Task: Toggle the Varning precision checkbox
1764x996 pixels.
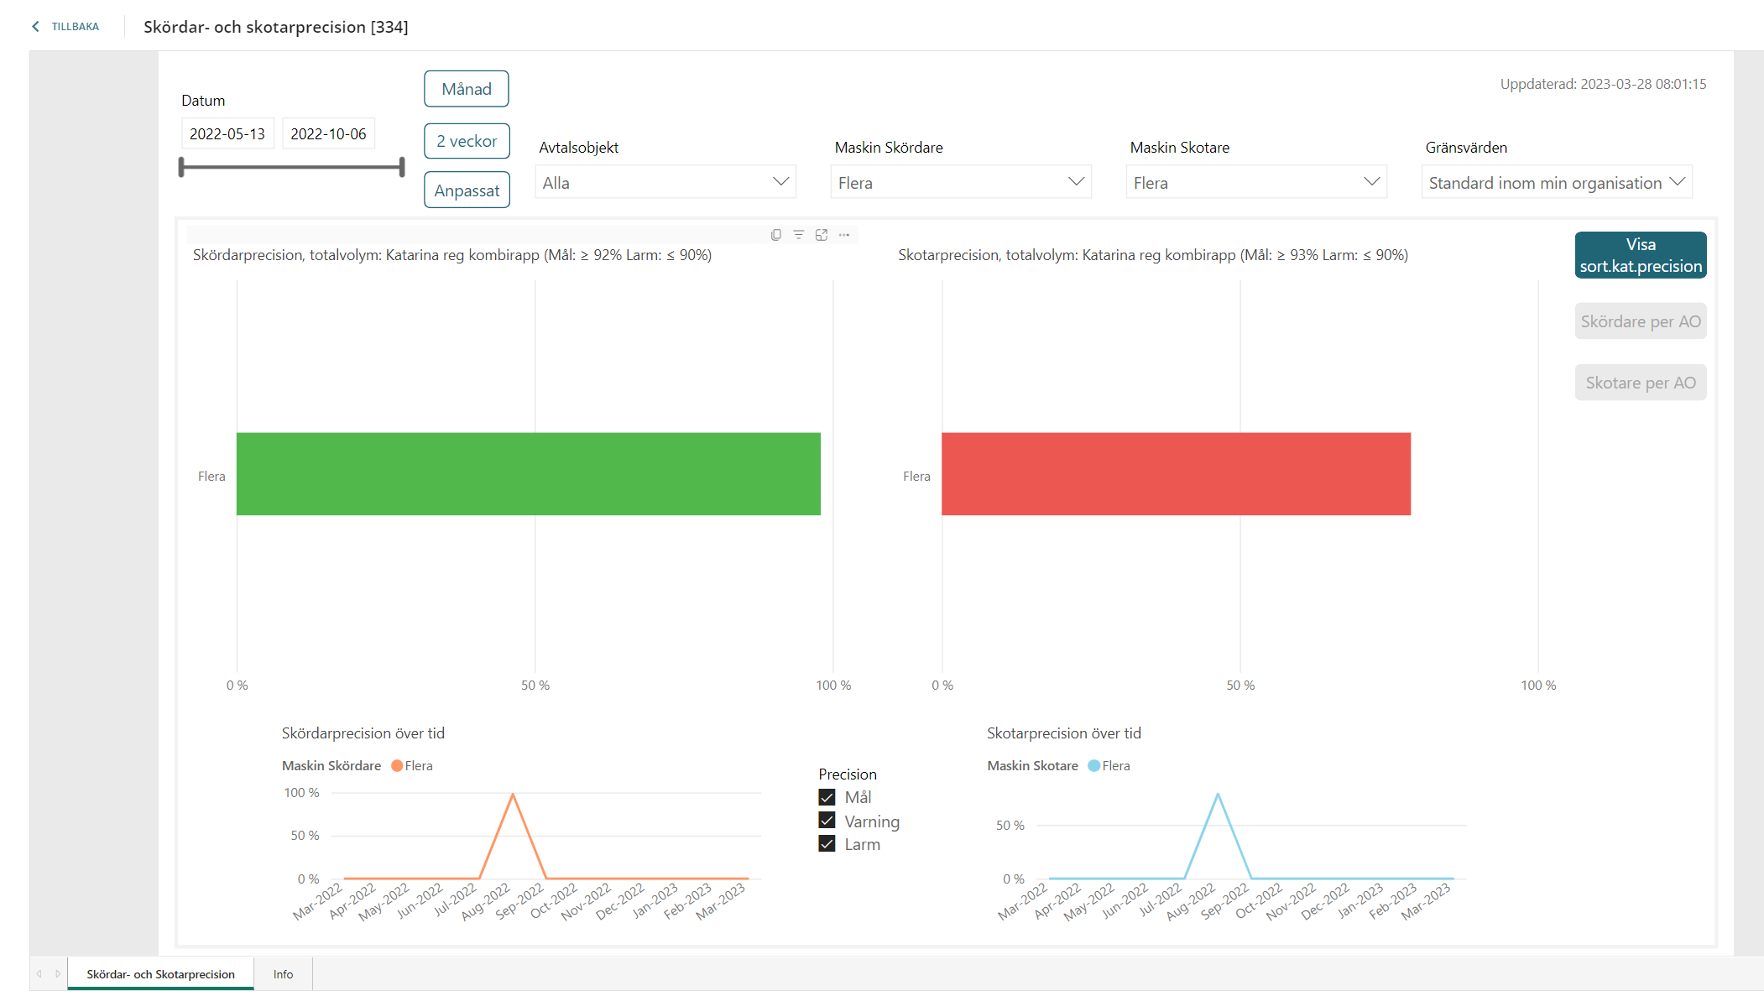Action: (827, 821)
